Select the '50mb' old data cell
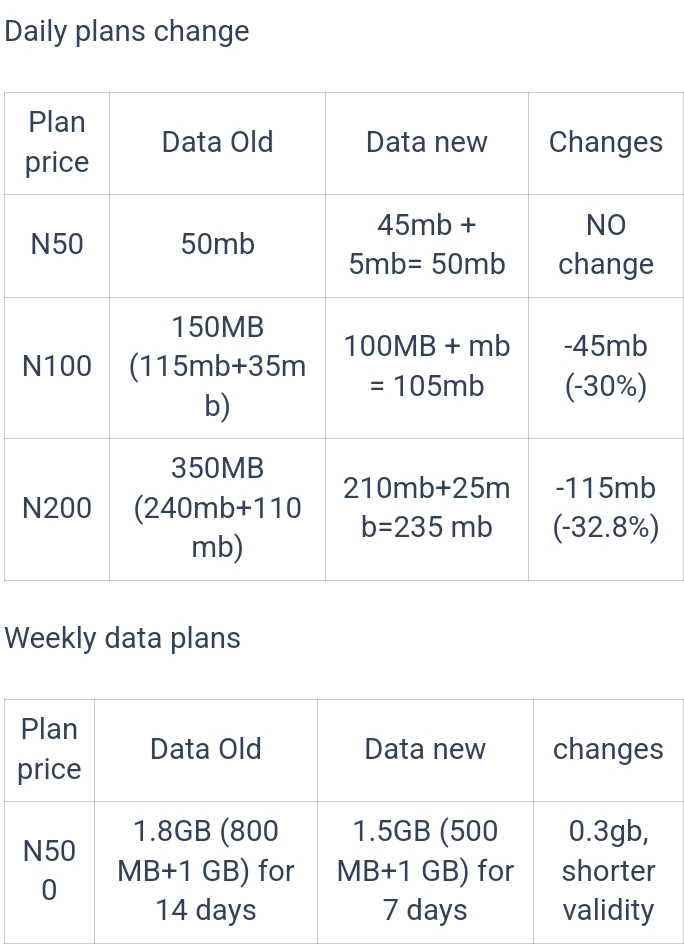 click(x=217, y=246)
